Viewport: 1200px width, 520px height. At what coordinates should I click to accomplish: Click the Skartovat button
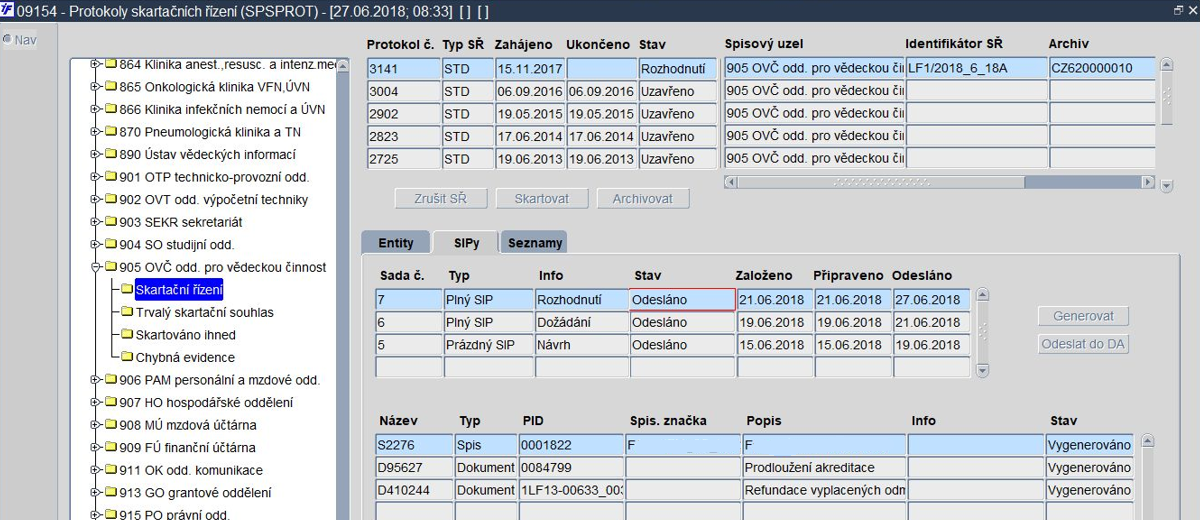(x=542, y=198)
